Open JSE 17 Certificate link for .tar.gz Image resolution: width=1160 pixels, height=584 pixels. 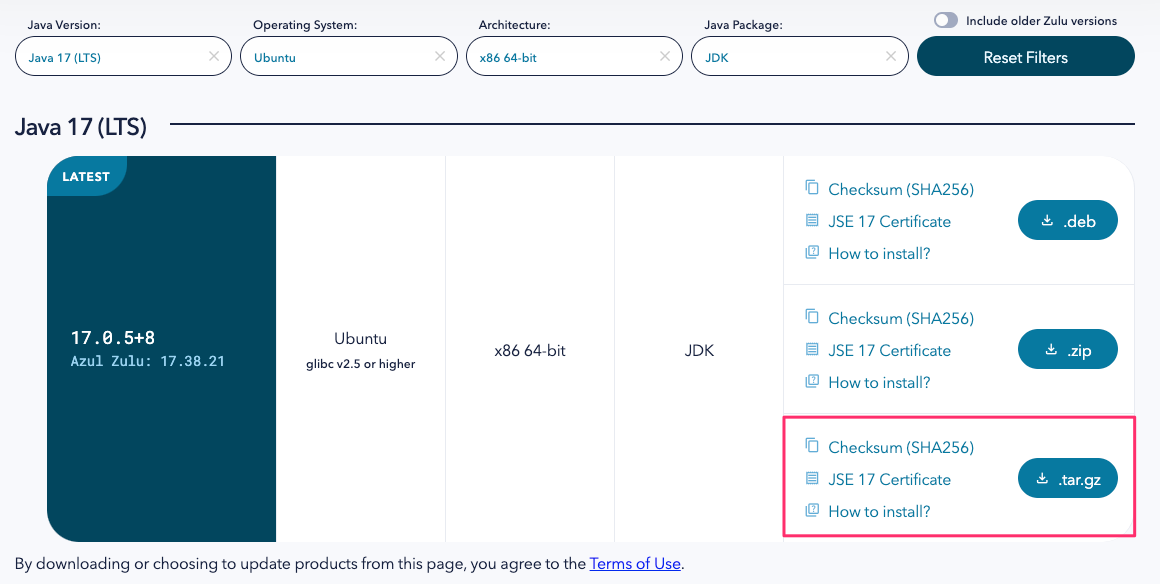click(x=889, y=479)
